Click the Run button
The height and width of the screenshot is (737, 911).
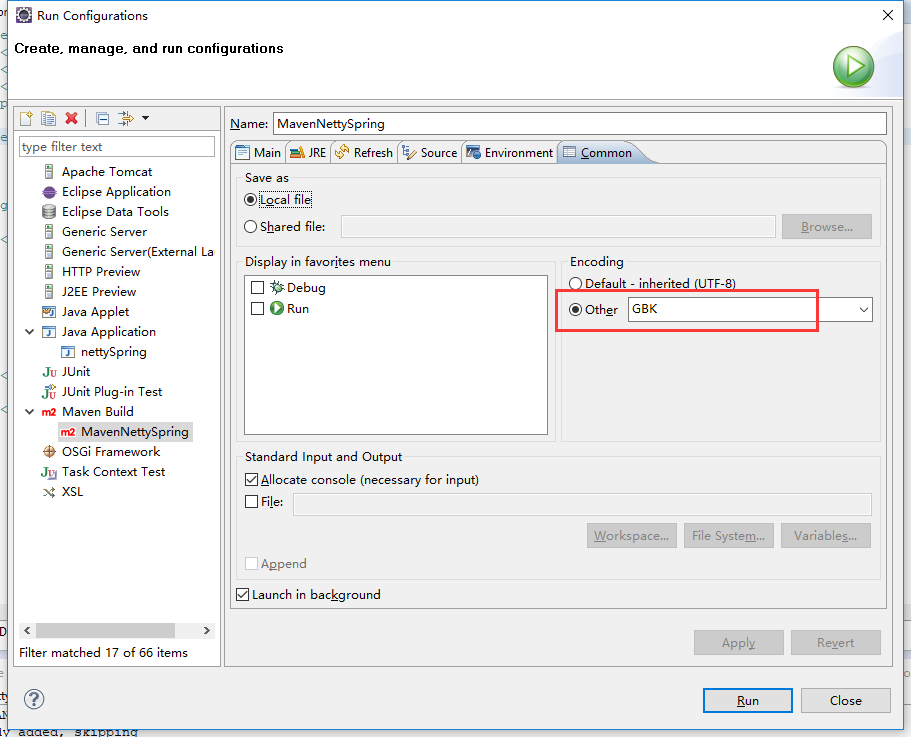747,700
